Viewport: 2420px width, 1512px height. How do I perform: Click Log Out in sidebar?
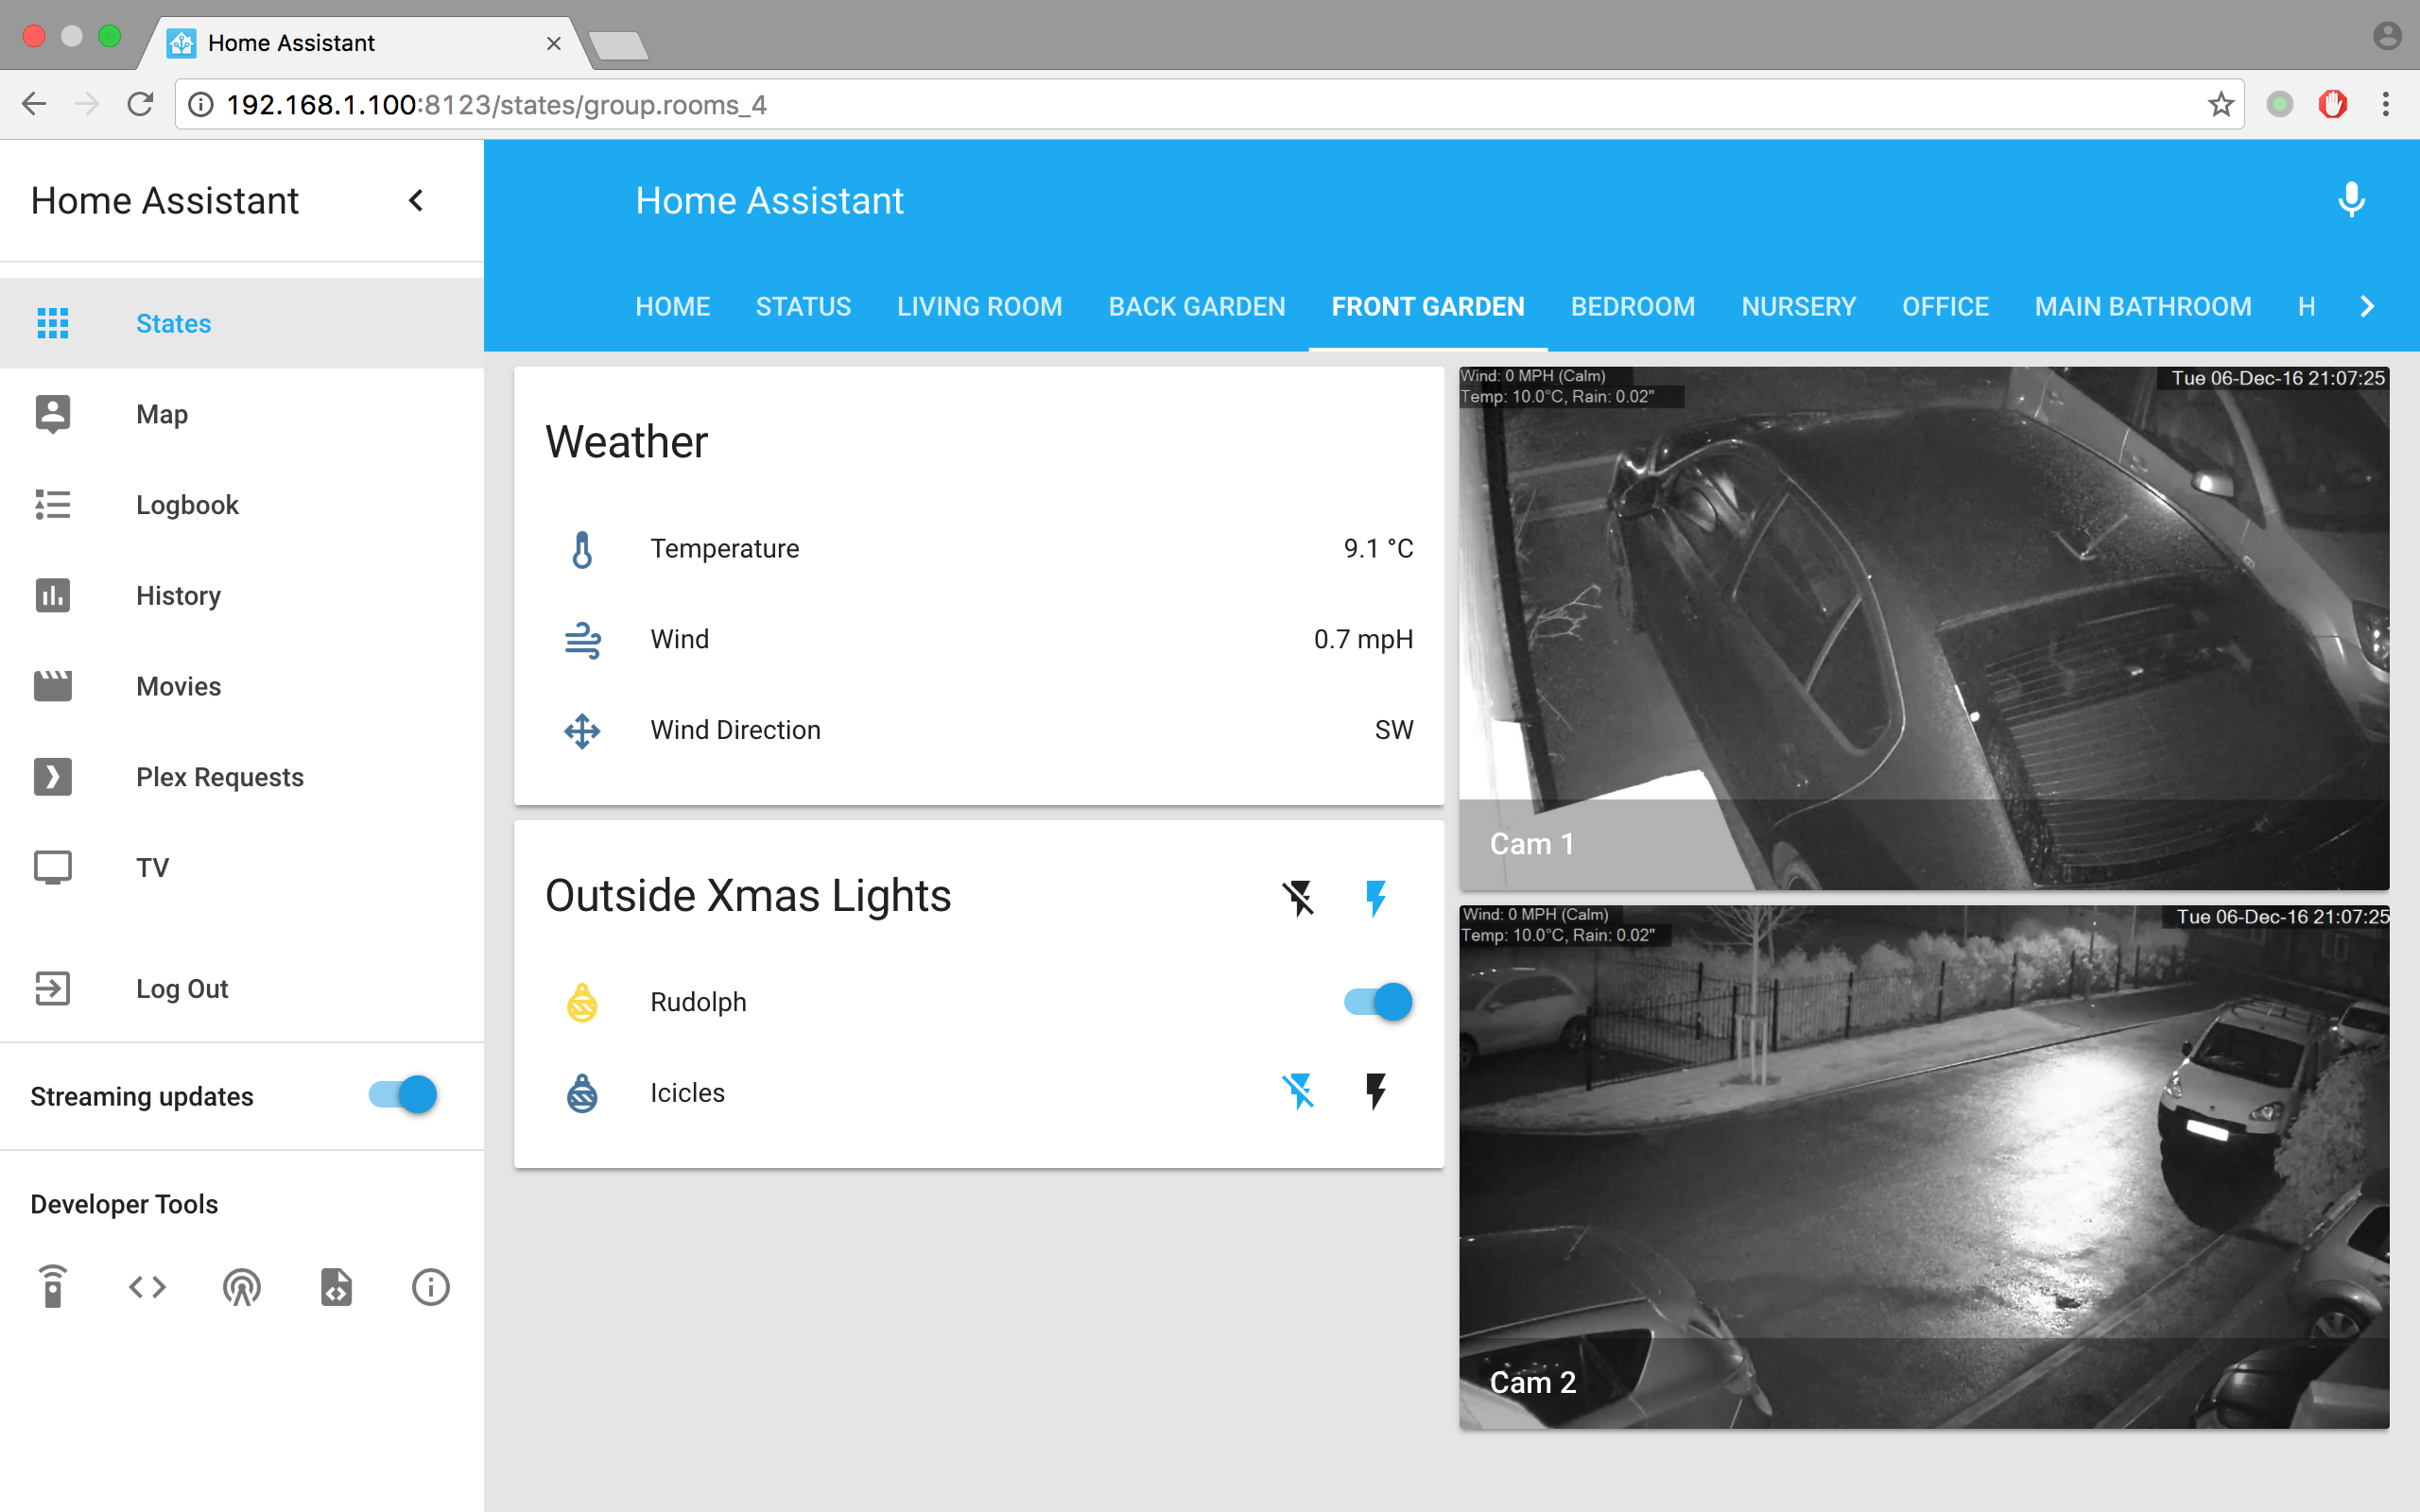point(182,989)
